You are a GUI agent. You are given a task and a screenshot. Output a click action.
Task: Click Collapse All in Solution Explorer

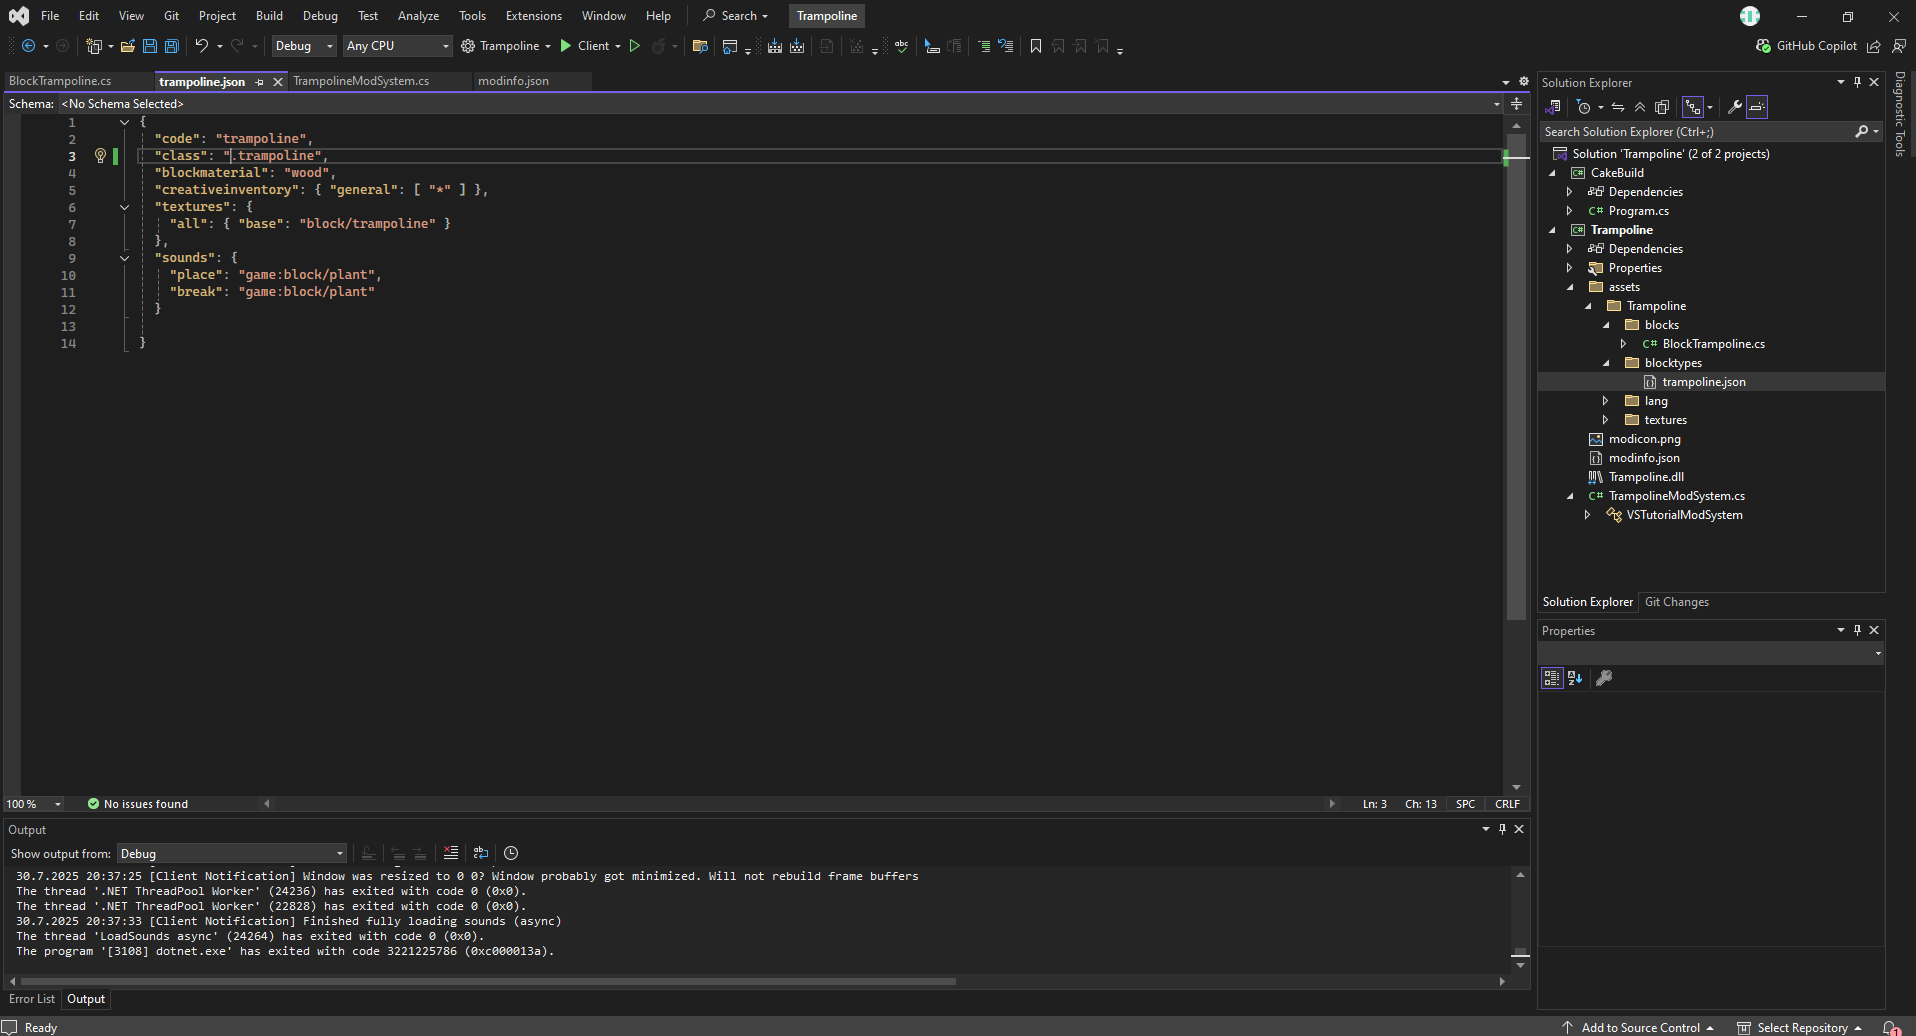1640,107
